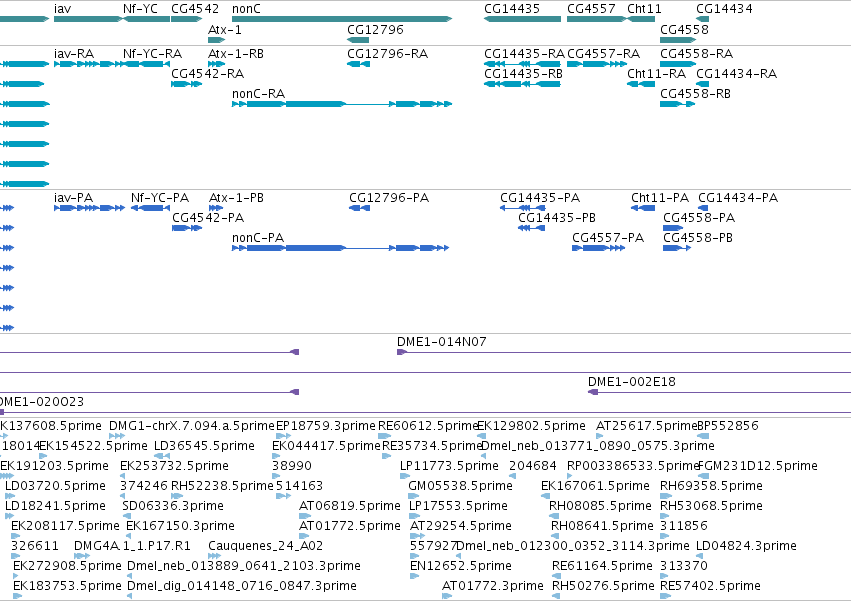This screenshot has width=851, height=601.
Task: Click the LD36545.5prime EST label
Action: 205,446
